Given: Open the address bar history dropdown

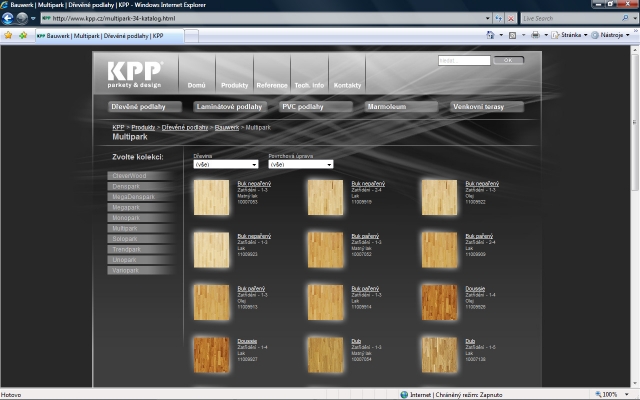Looking at the screenshot, I should (x=487, y=18).
